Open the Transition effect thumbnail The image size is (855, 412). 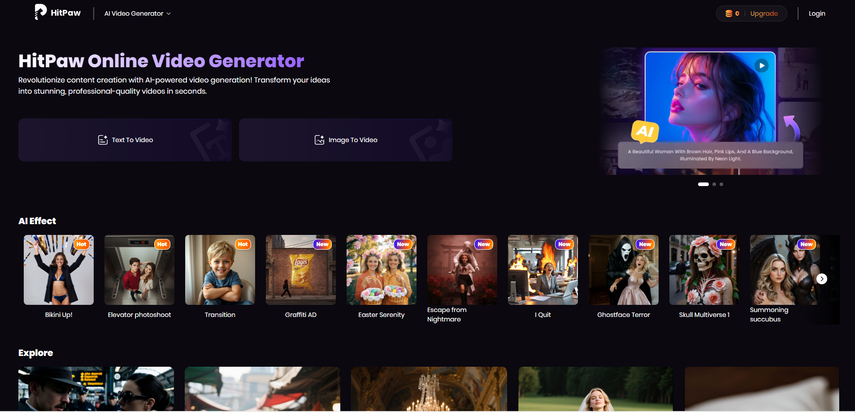coord(220,270)
